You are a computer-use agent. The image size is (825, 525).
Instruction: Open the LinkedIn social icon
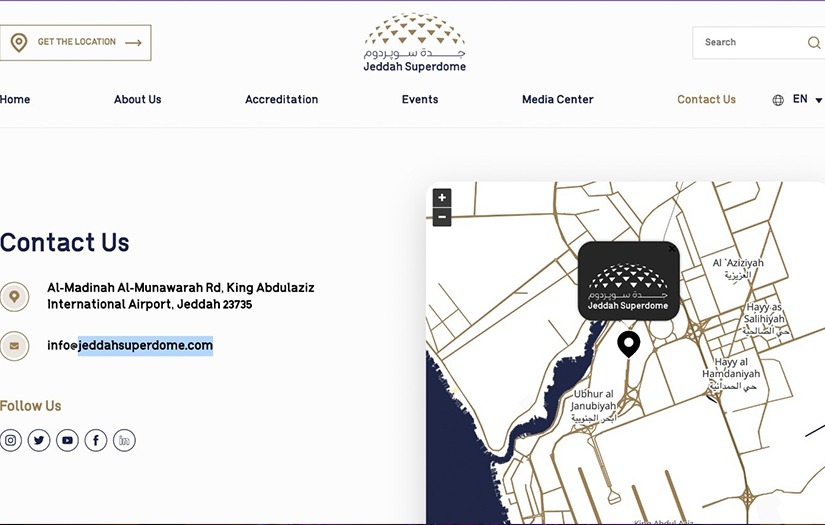click(x=124, y=440)
